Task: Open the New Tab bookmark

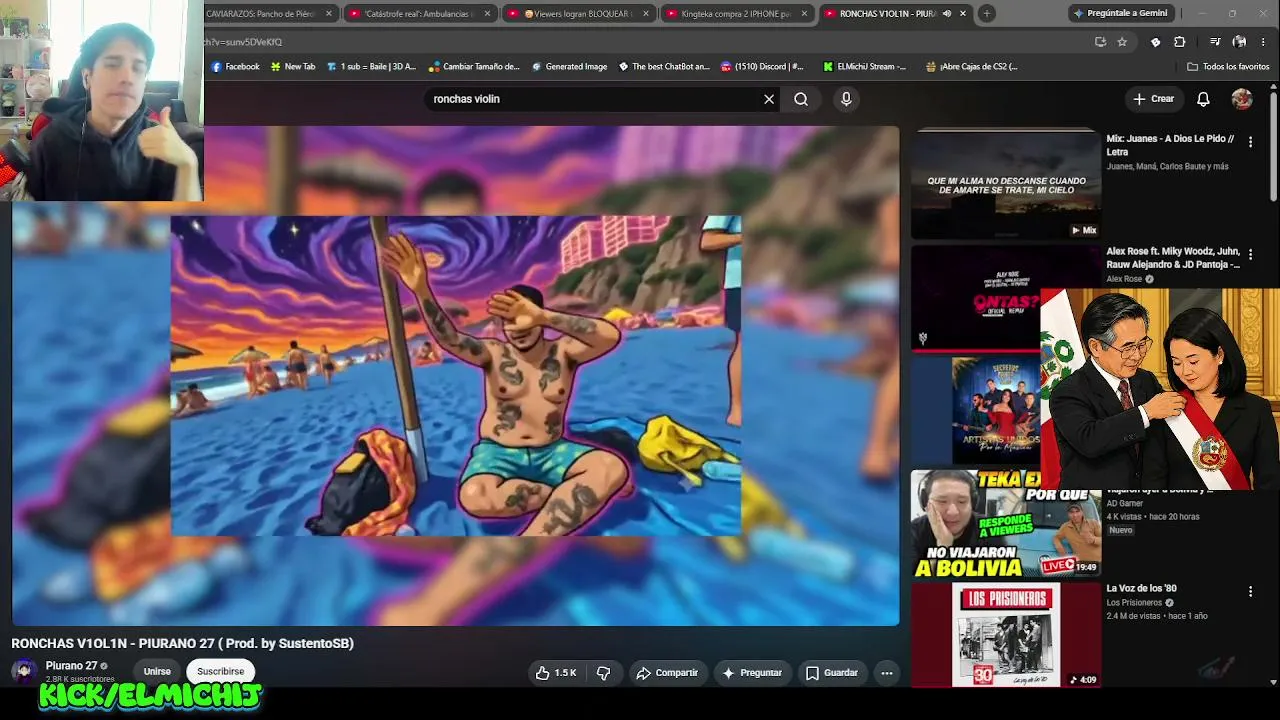Action: click(292, 67)
